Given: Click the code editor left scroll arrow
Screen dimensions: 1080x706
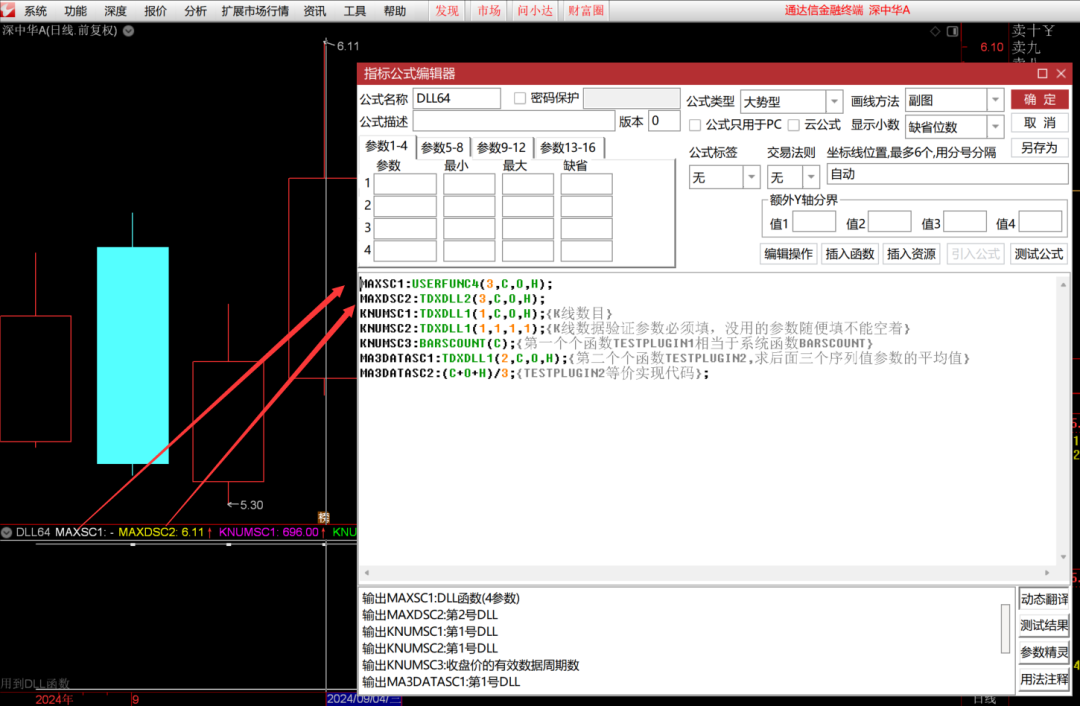Looking at the screenshot, I should [366, 572].
